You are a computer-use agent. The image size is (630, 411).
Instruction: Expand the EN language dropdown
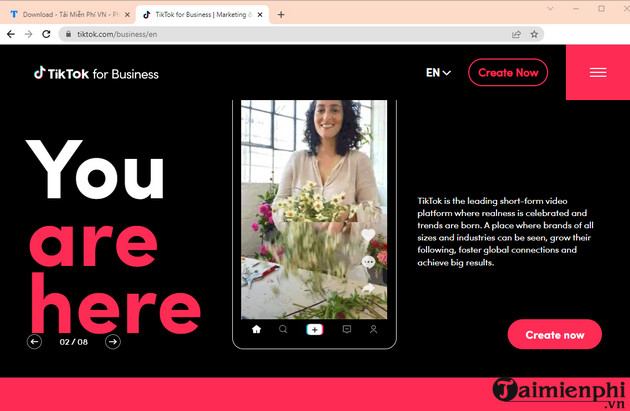(x=438, y=73)
